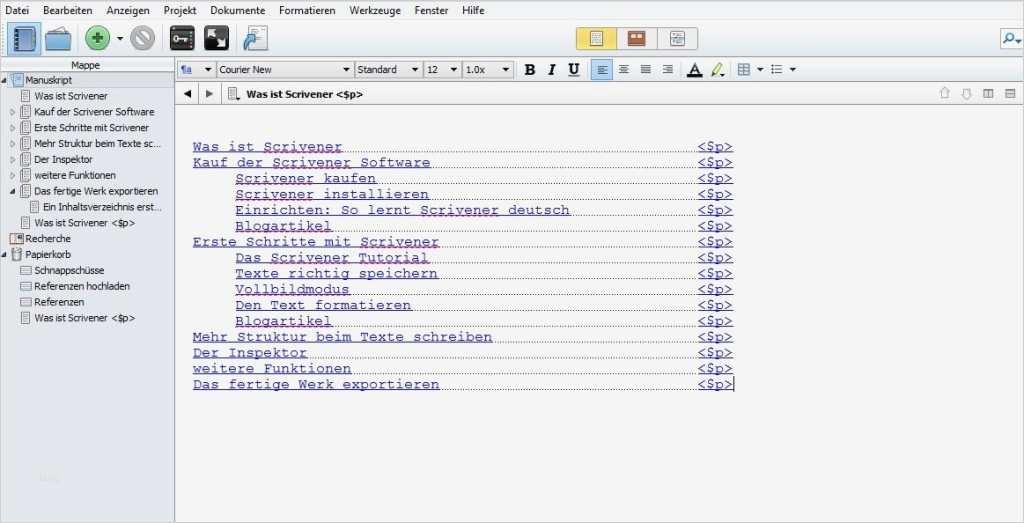
Task: Enter full screen composition mode
Action: (x=216, y=39)
